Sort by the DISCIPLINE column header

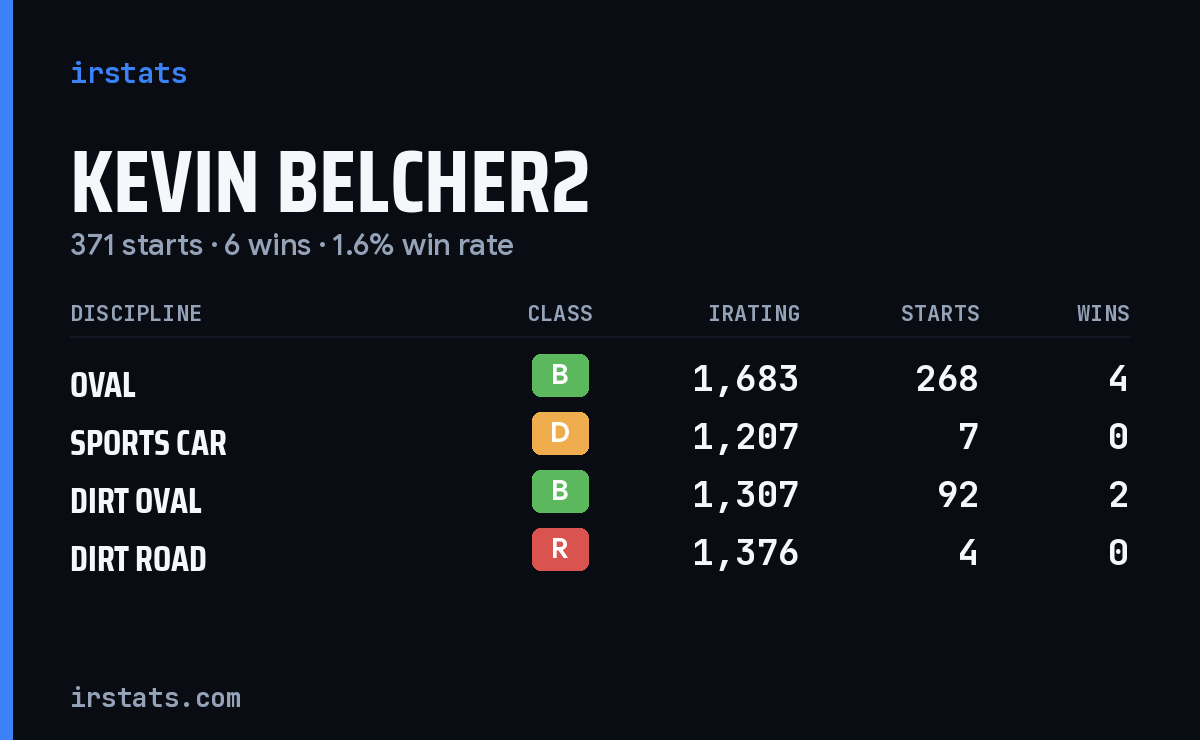pyautogui.click(x=136, y=314)
